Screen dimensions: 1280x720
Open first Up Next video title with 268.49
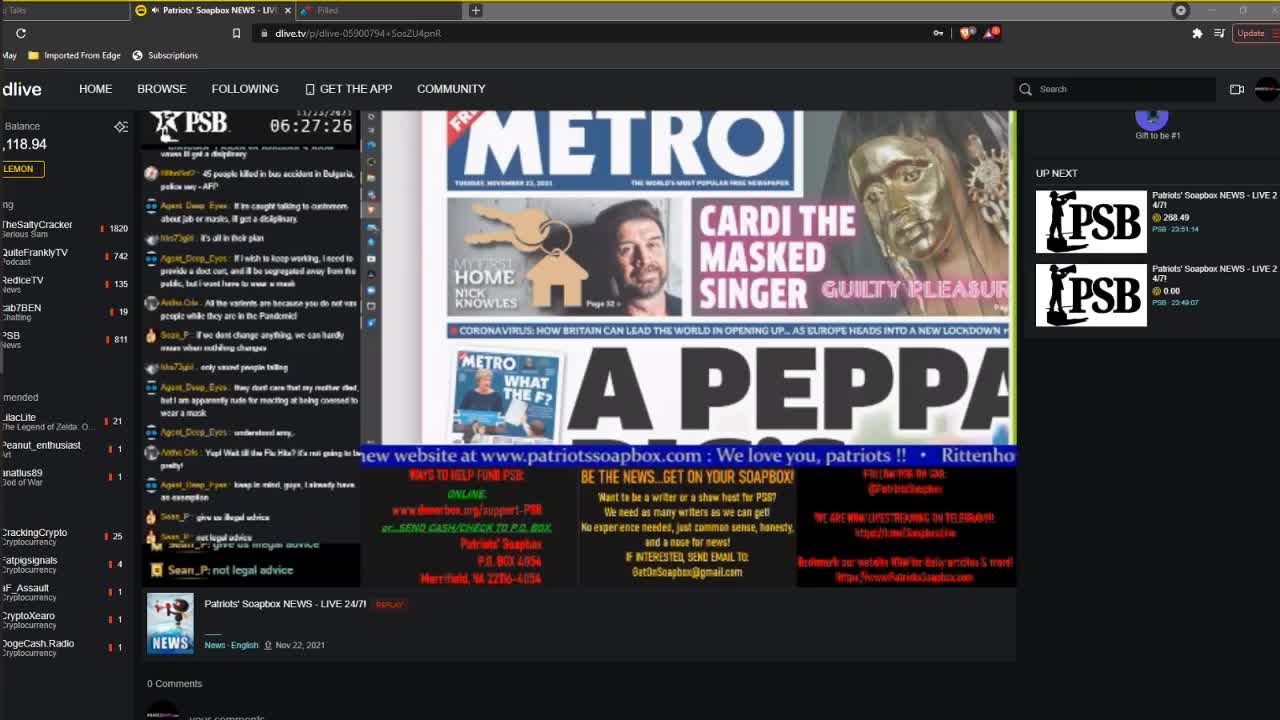(1214, 200)
